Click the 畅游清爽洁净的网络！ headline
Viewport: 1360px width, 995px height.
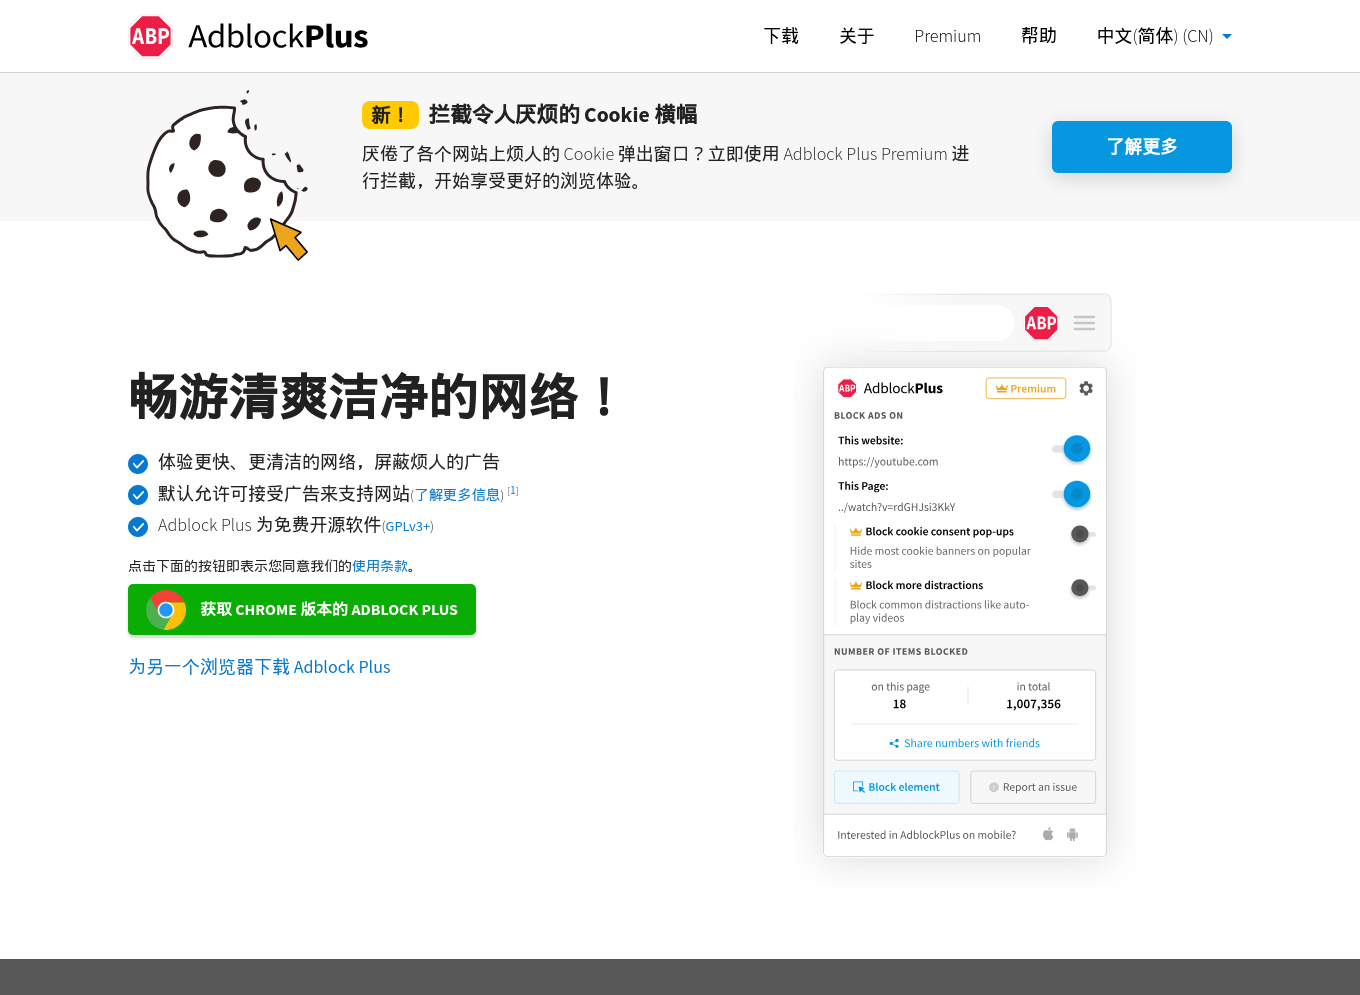[x=372, y=397]
